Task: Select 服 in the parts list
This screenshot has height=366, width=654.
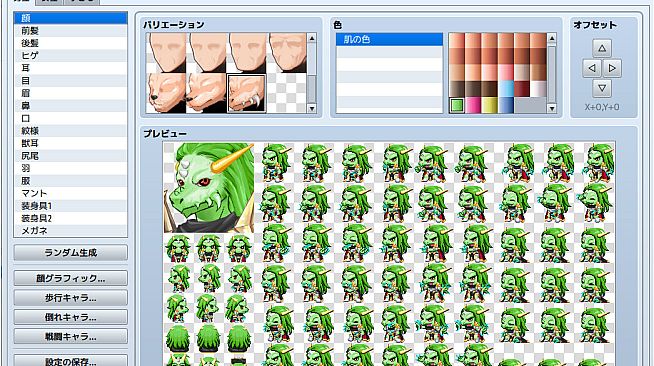Action: [70, 180]
